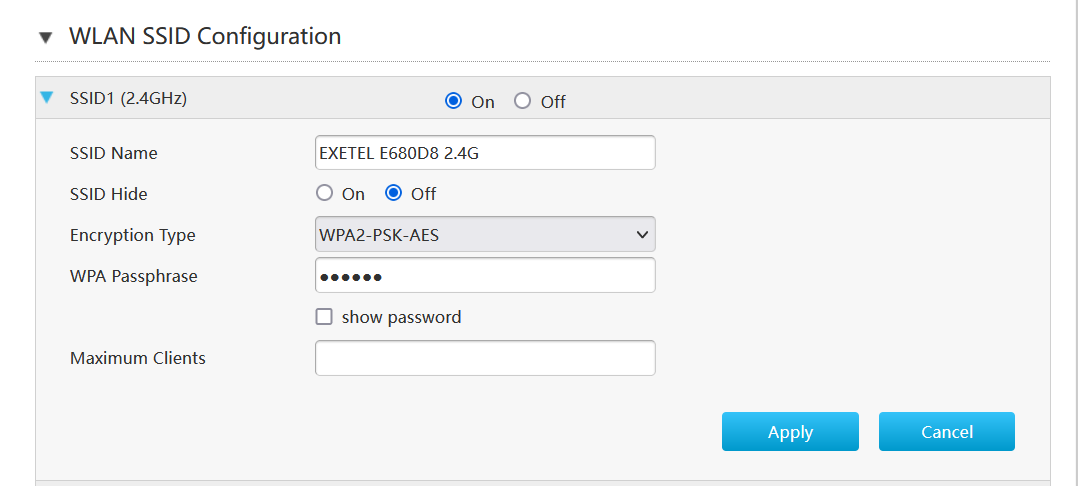Enable the show password checkbox
Image resolution: width=1078 pixels, height=486 pixels.
tap(324, 317)
